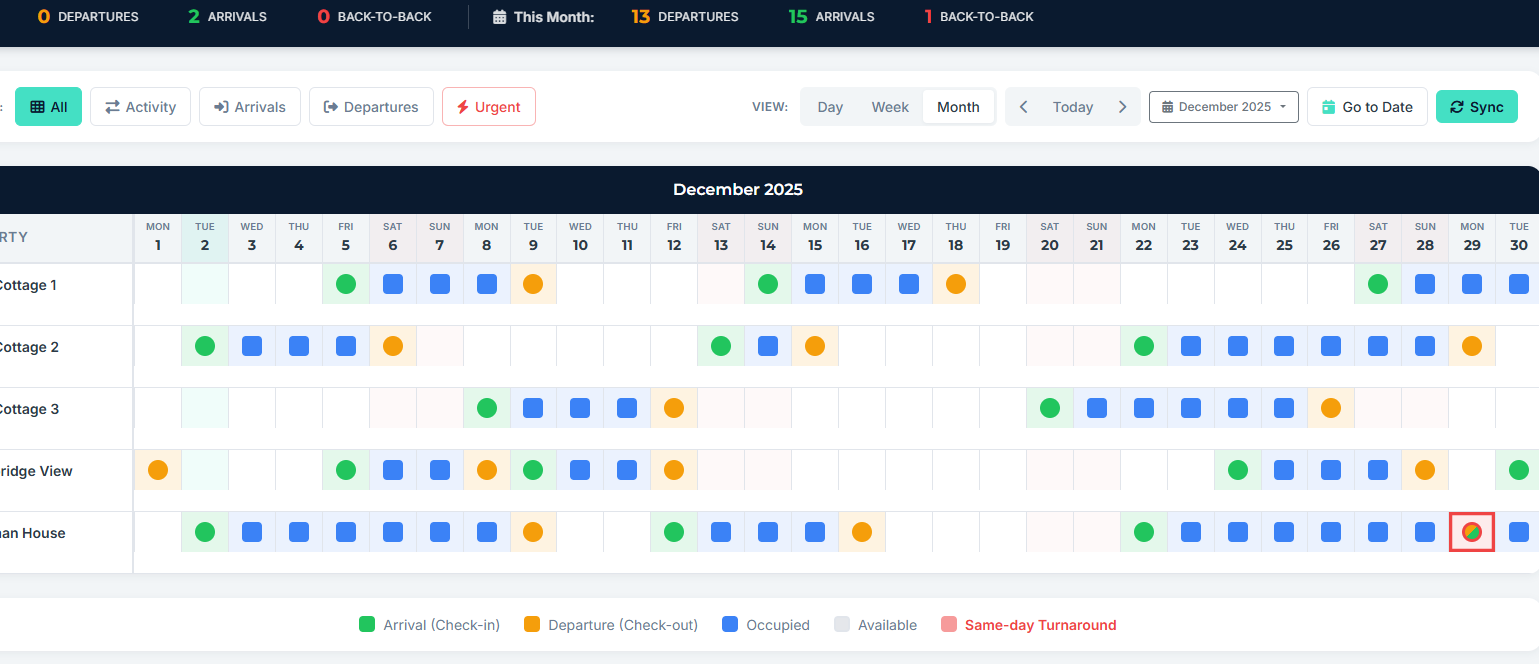The height and width of the screenshot is (664, 1539).
Task: Select the Activity swap-arrows icon
Action: pos(112,106)
